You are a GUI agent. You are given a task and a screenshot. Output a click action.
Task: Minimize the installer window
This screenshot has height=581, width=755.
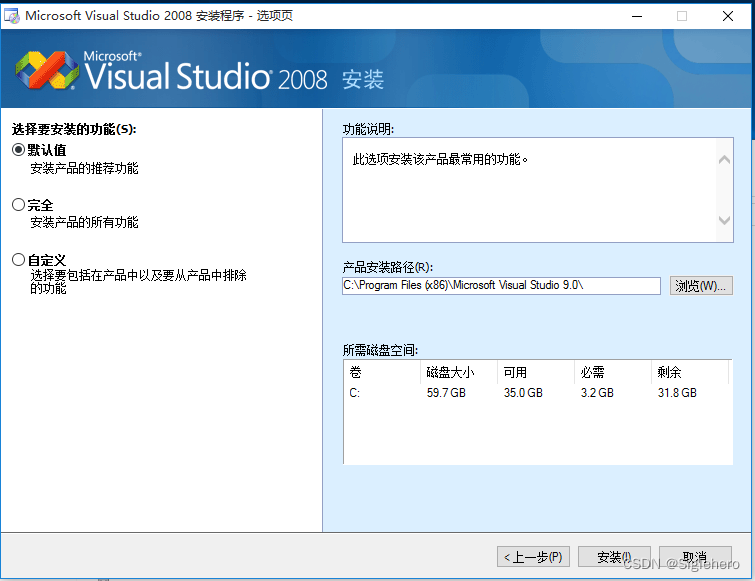tap(636, 16)
